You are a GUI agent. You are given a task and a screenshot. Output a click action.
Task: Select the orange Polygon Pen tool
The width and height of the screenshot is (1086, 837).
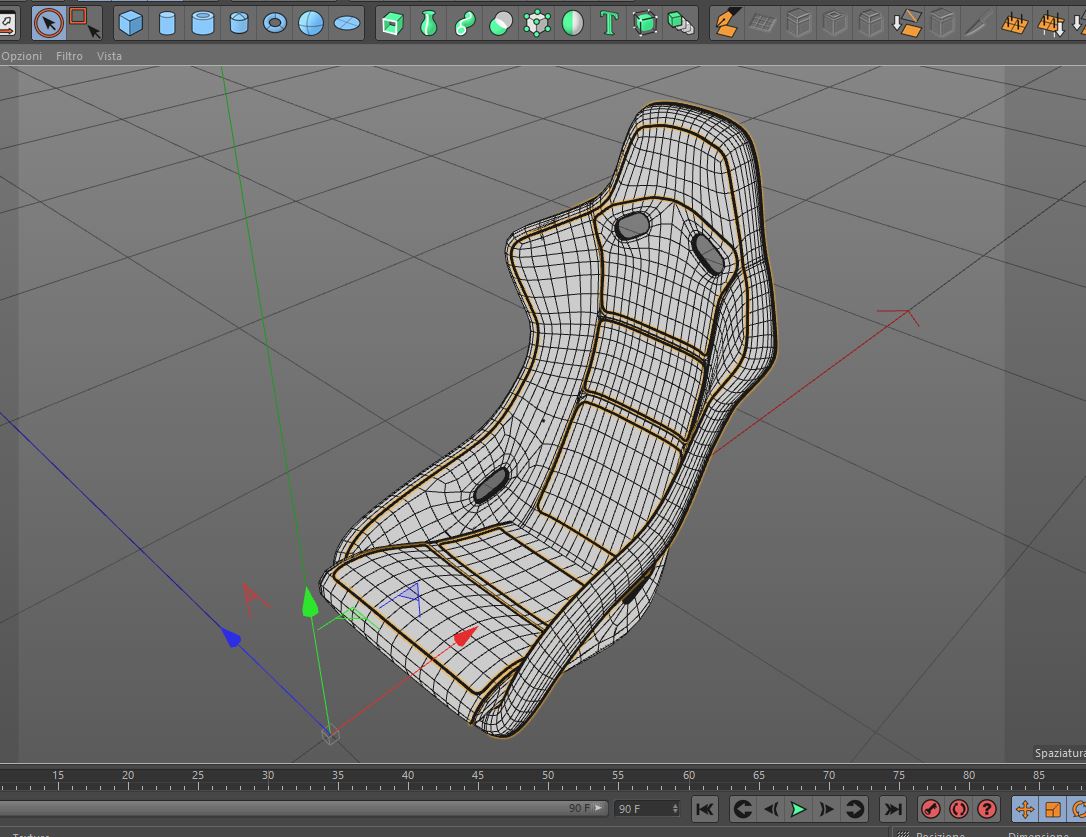click(x=729, y=22)
